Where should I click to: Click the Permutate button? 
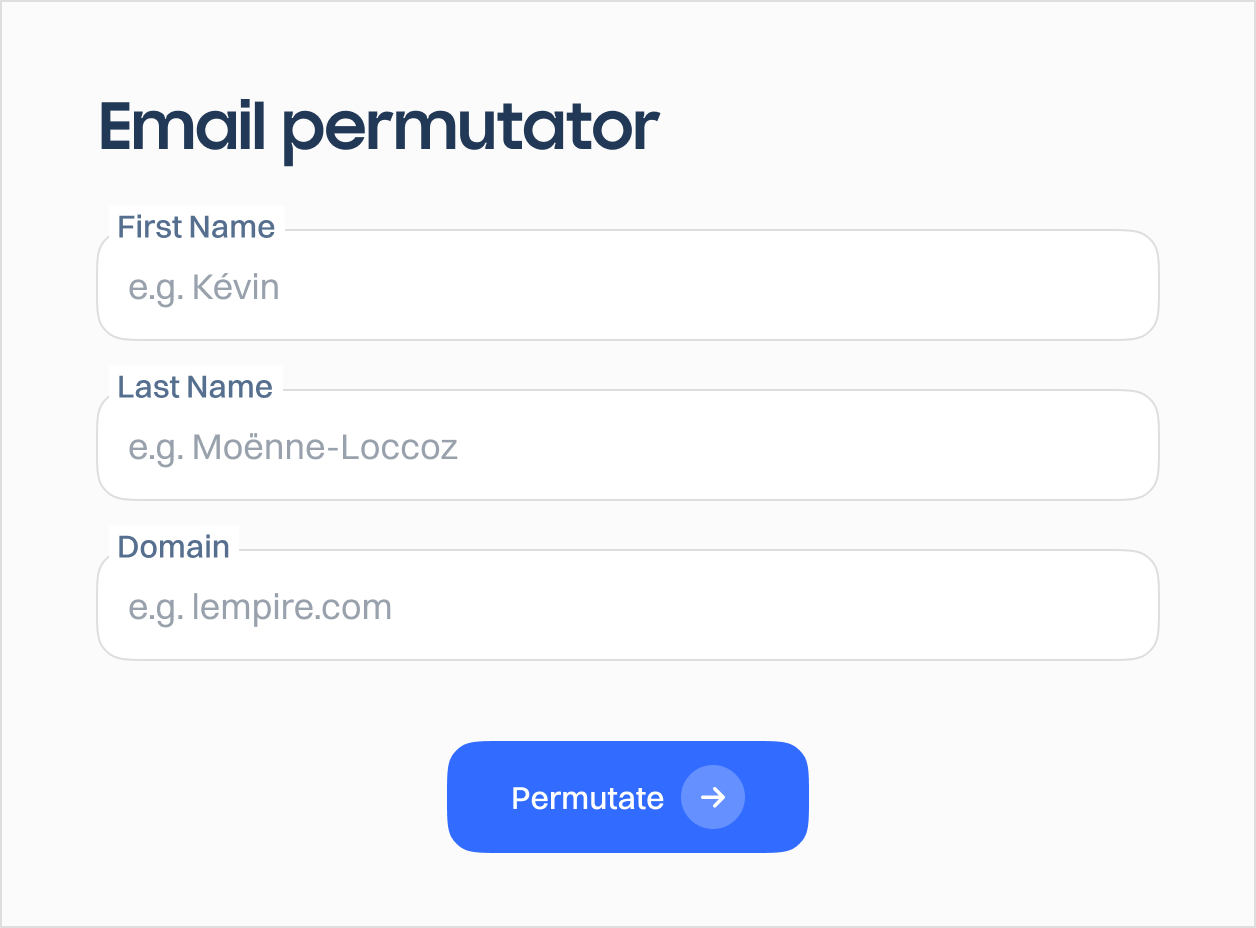pyautogui.click(x=628, y=797)
